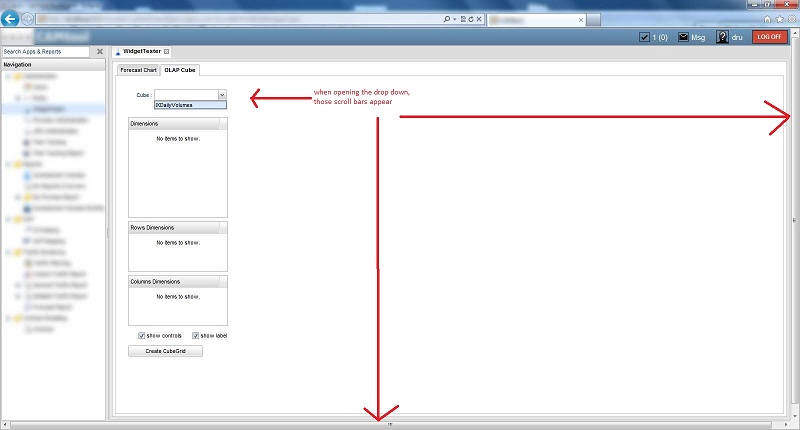Click the user profile question-mark icon
This screenshot has width=800, height=430.
coord(721,37)
